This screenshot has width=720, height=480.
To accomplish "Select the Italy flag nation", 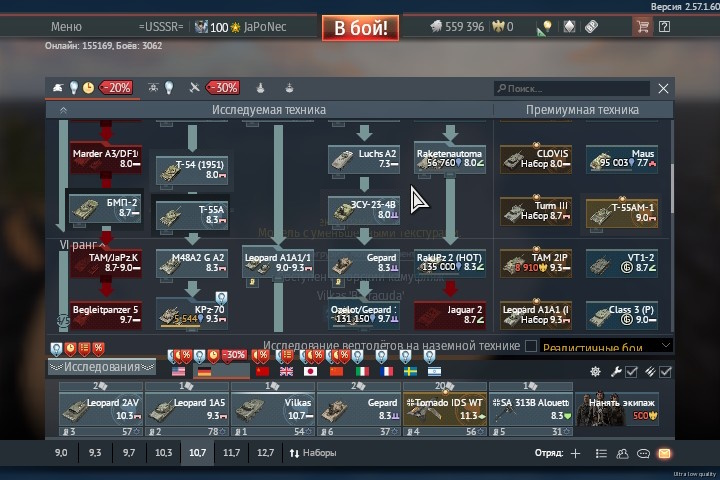I will tap(362, 371).
